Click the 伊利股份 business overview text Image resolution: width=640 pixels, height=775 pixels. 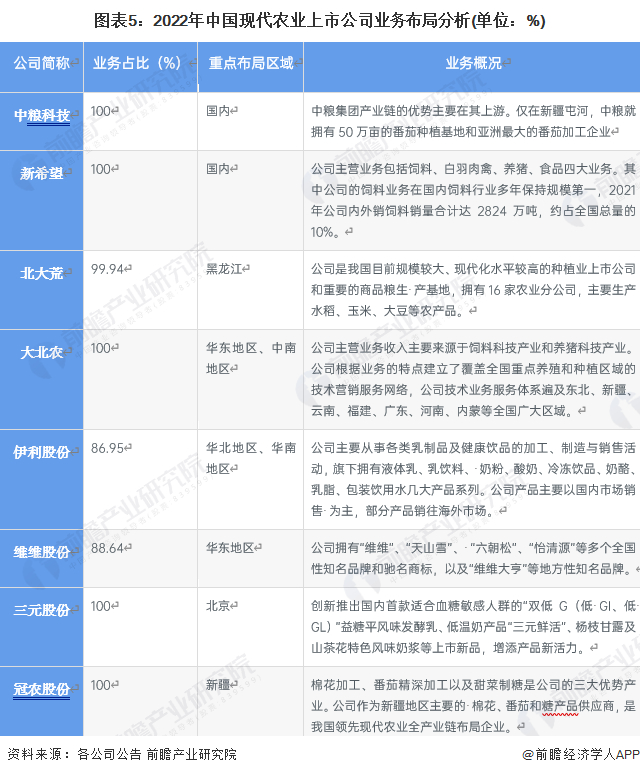473,479
